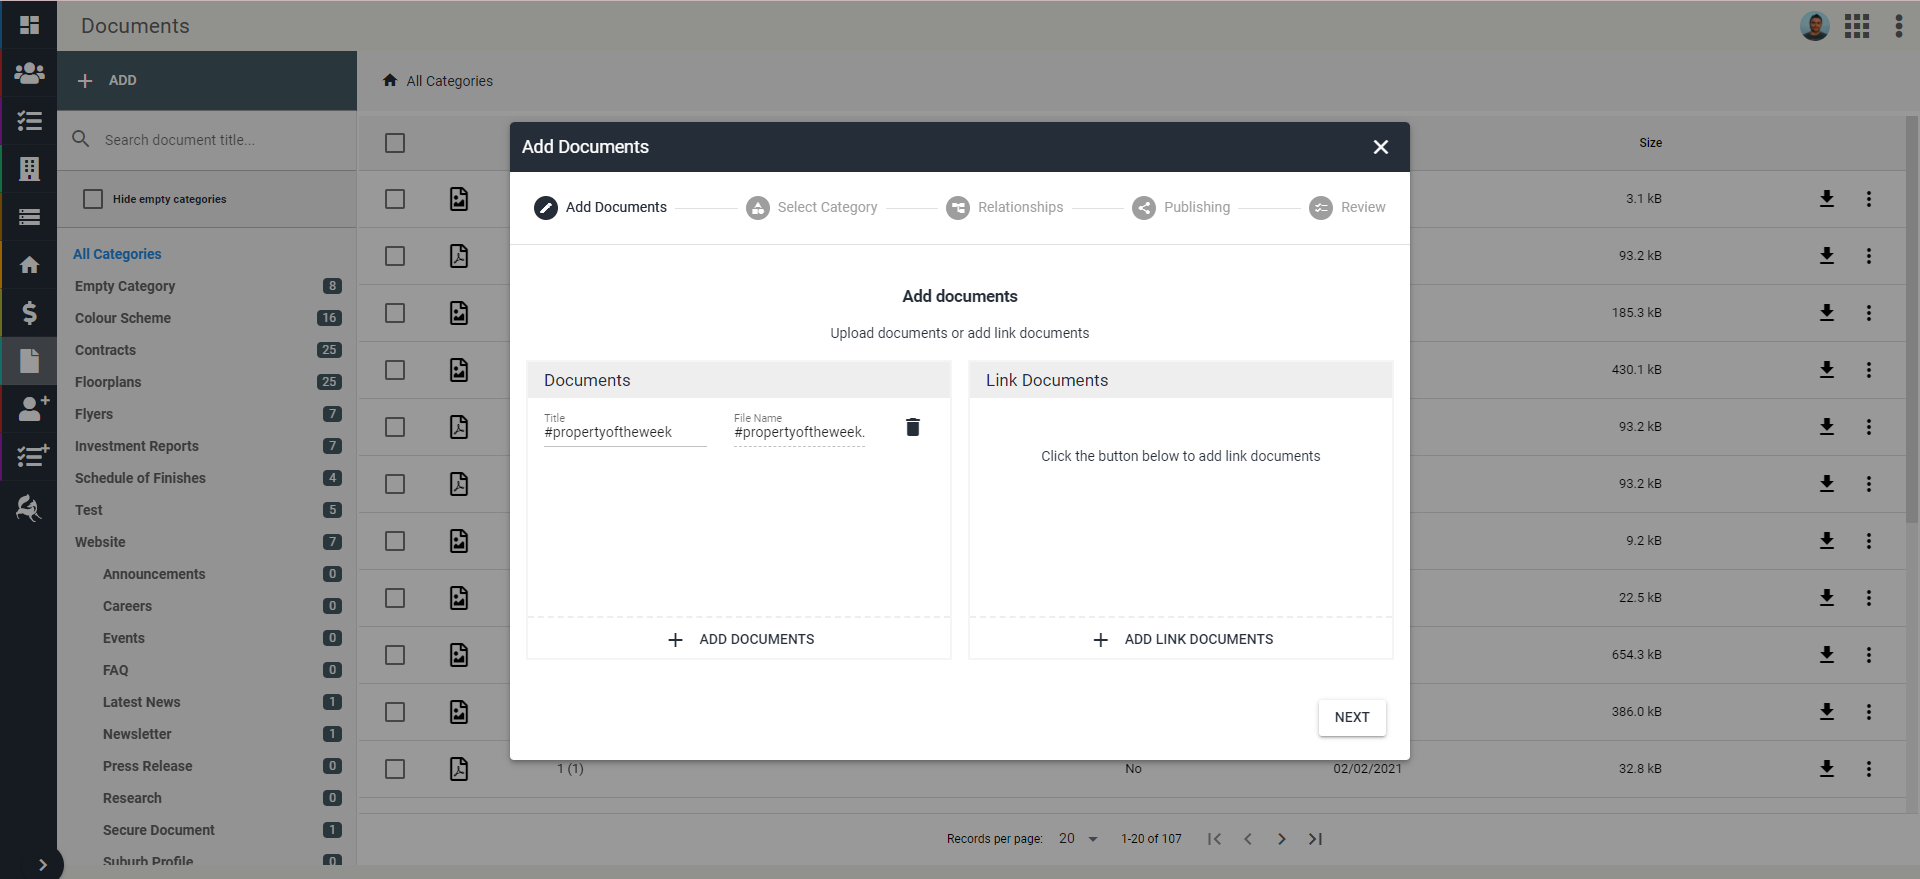Toggle the select-all header checkbox

click(395, 143)
